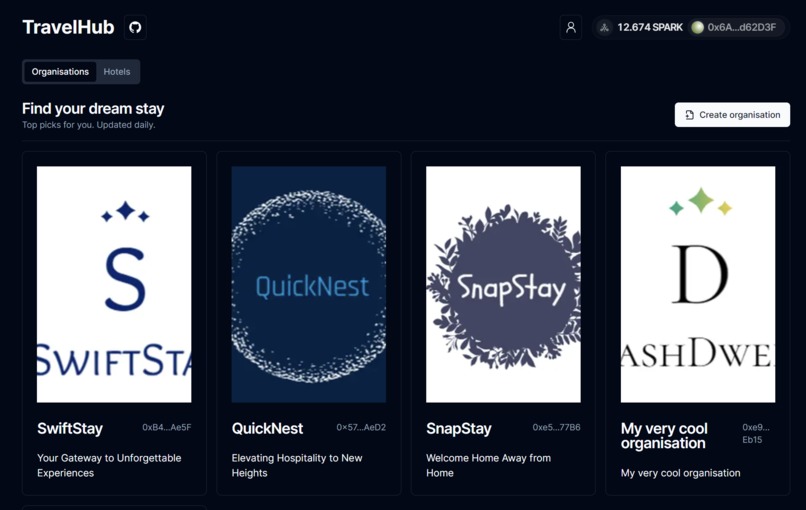Click the document icon in Create organisation
This screenshot has height=510, width=806.
pyautogui.click(x=689, y=115)
